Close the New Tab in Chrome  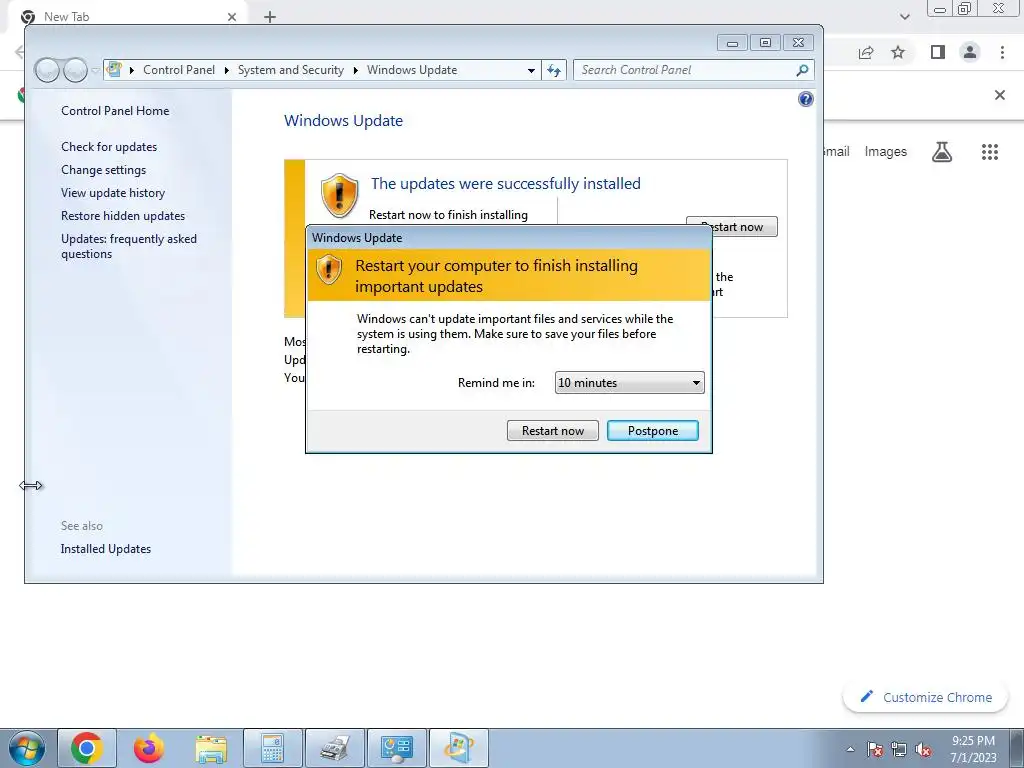click(x=232, y=17)
